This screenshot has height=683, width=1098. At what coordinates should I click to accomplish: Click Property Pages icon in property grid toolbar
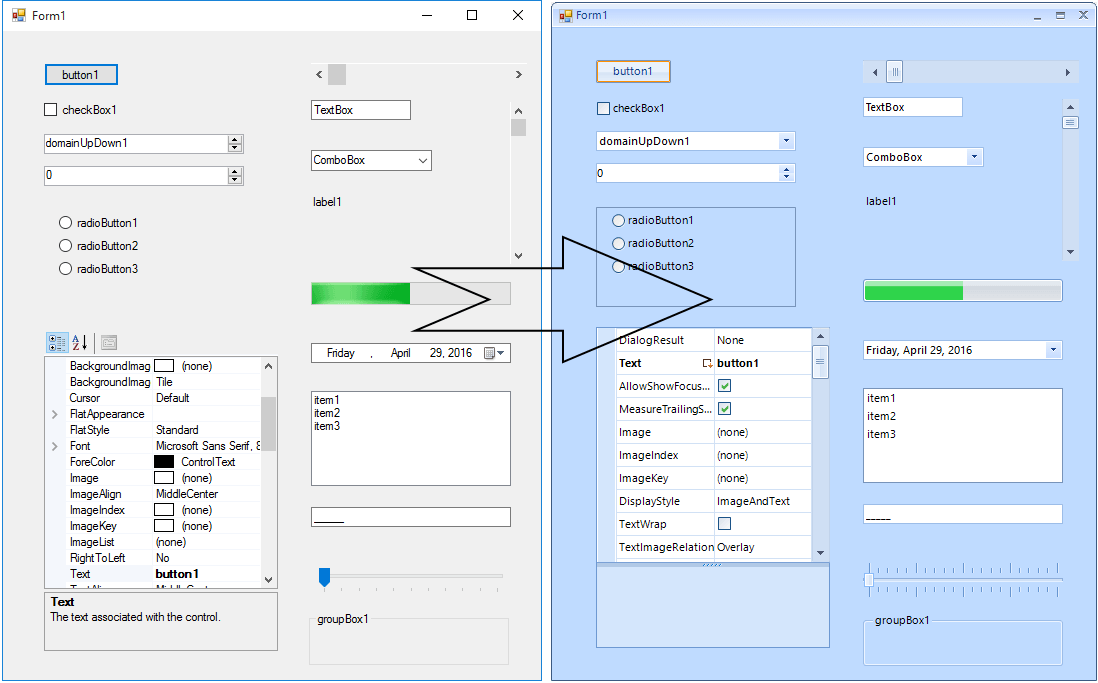point(109,343)
